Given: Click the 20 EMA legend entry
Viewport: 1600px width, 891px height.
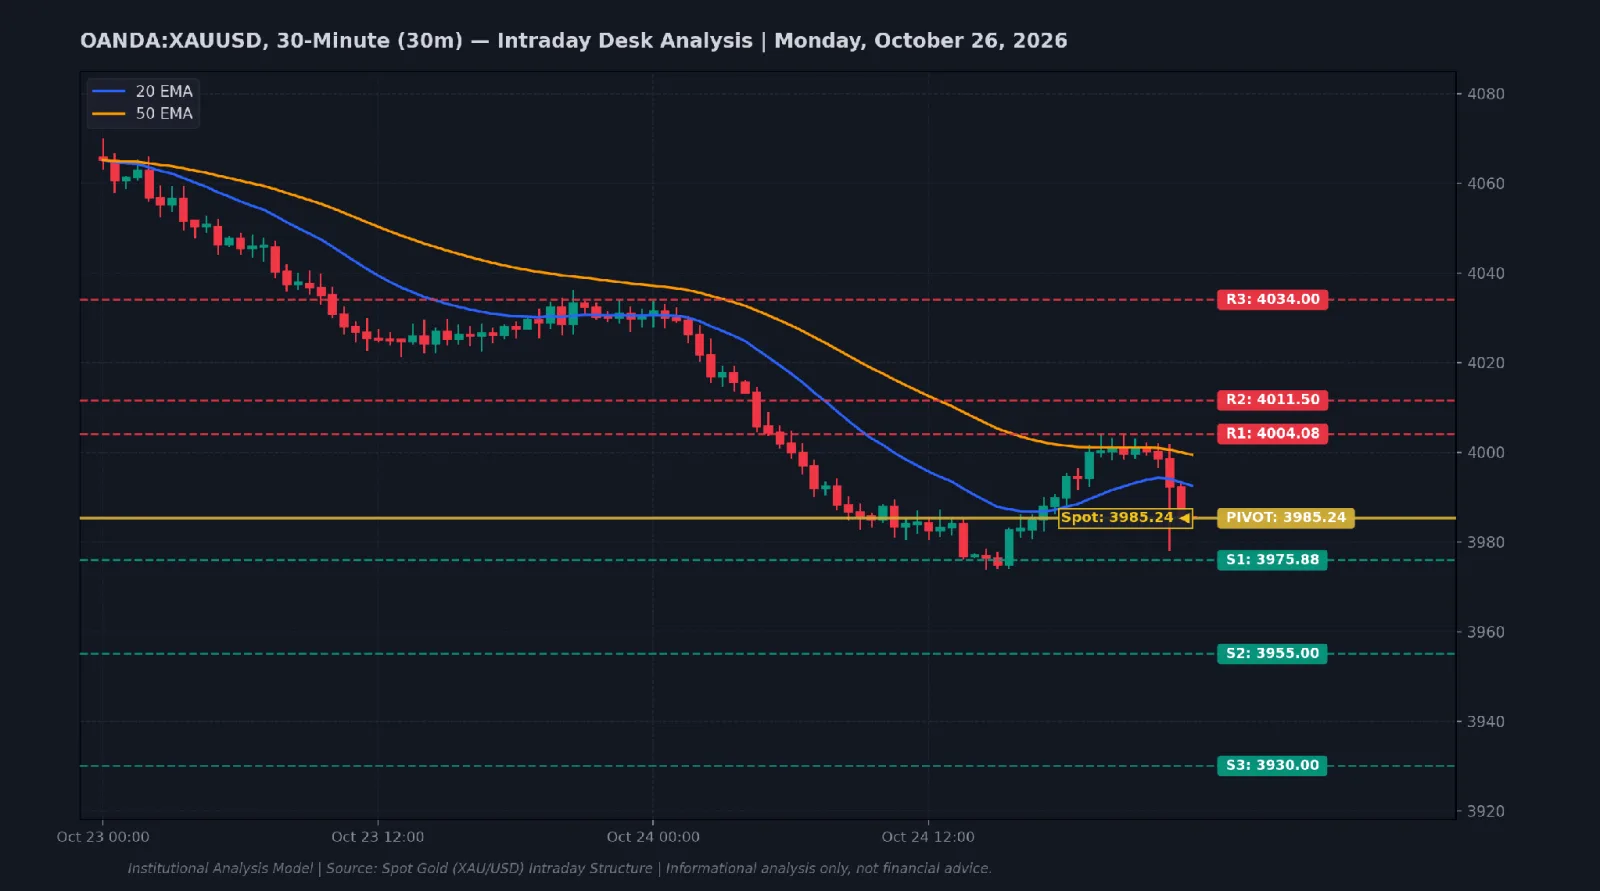Looking at the screenshot, I should 143,91.
